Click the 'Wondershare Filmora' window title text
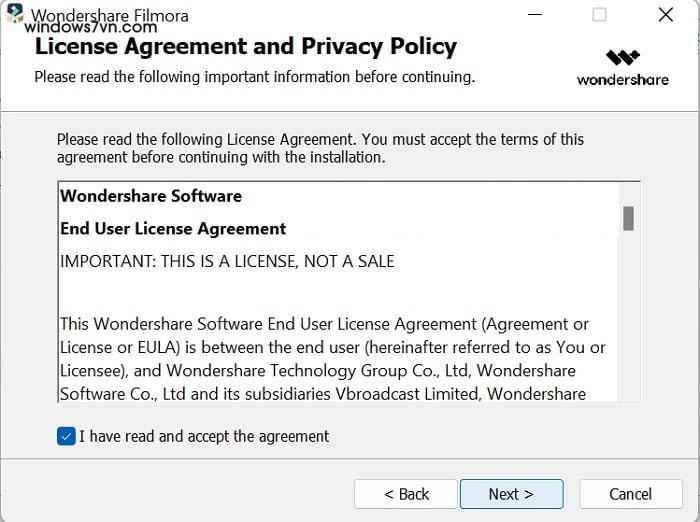The width and height of the screenshot is (700, 522). click(x=110, y=15)
